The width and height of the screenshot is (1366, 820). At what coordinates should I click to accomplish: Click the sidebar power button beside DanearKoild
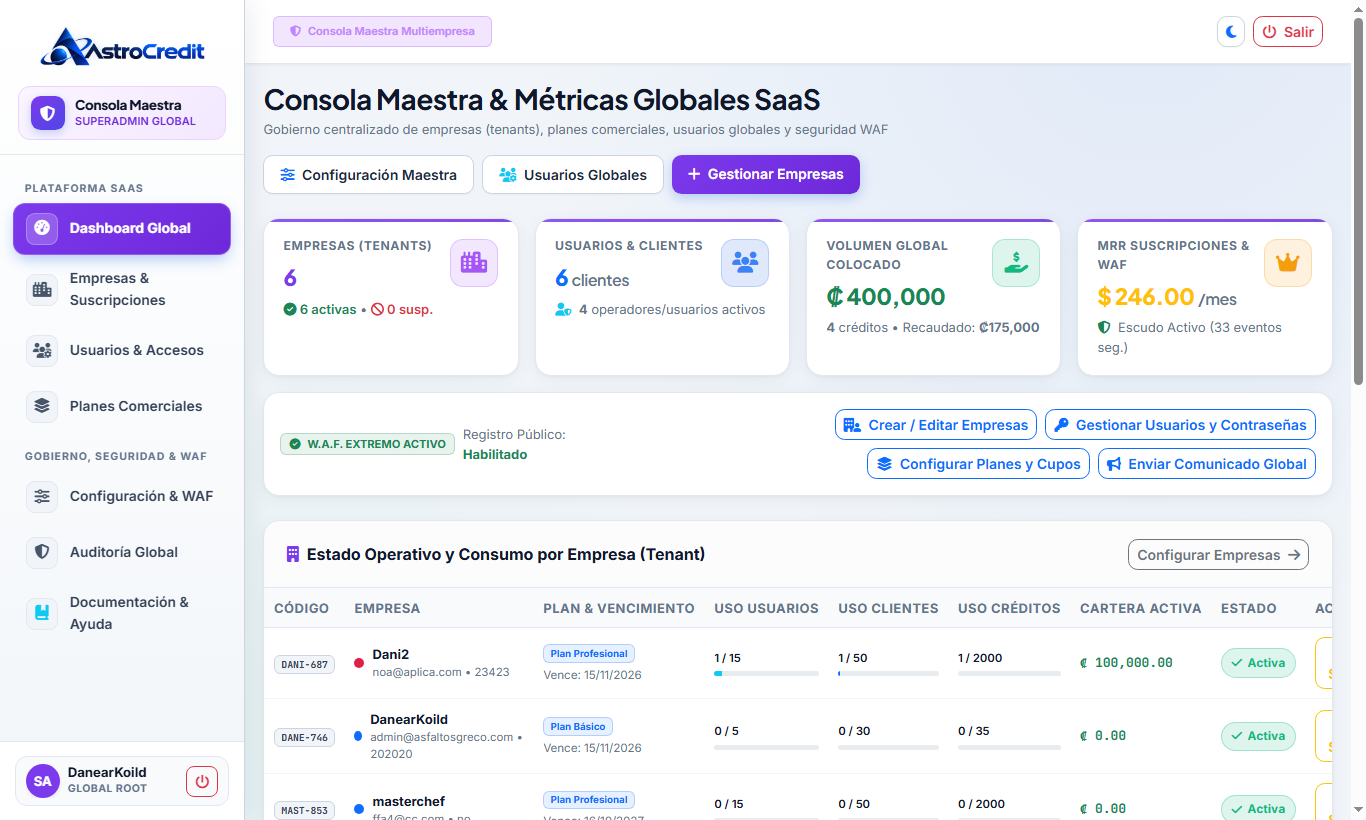[x=202, y=781]
